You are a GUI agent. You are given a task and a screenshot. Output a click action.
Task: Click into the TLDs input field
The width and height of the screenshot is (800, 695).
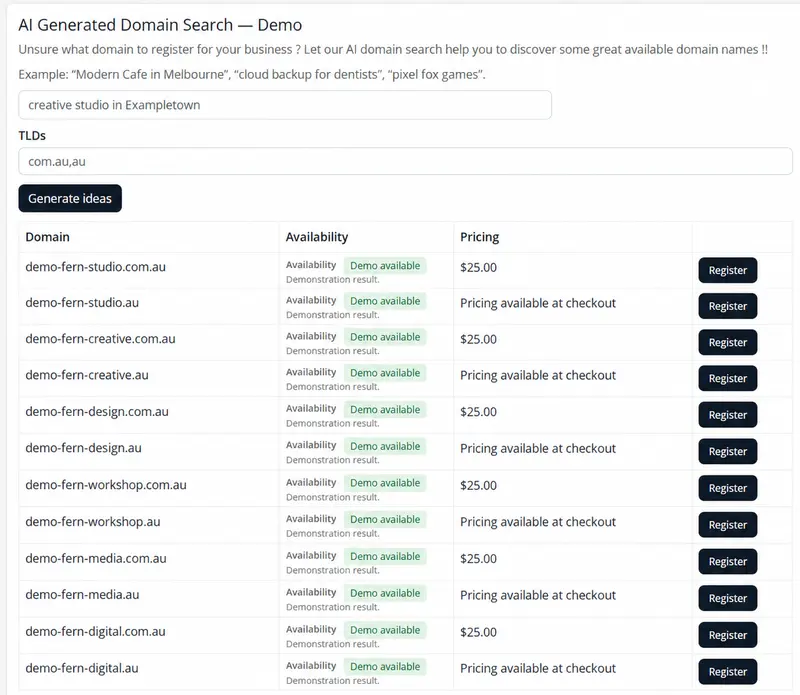pos(405,161)
